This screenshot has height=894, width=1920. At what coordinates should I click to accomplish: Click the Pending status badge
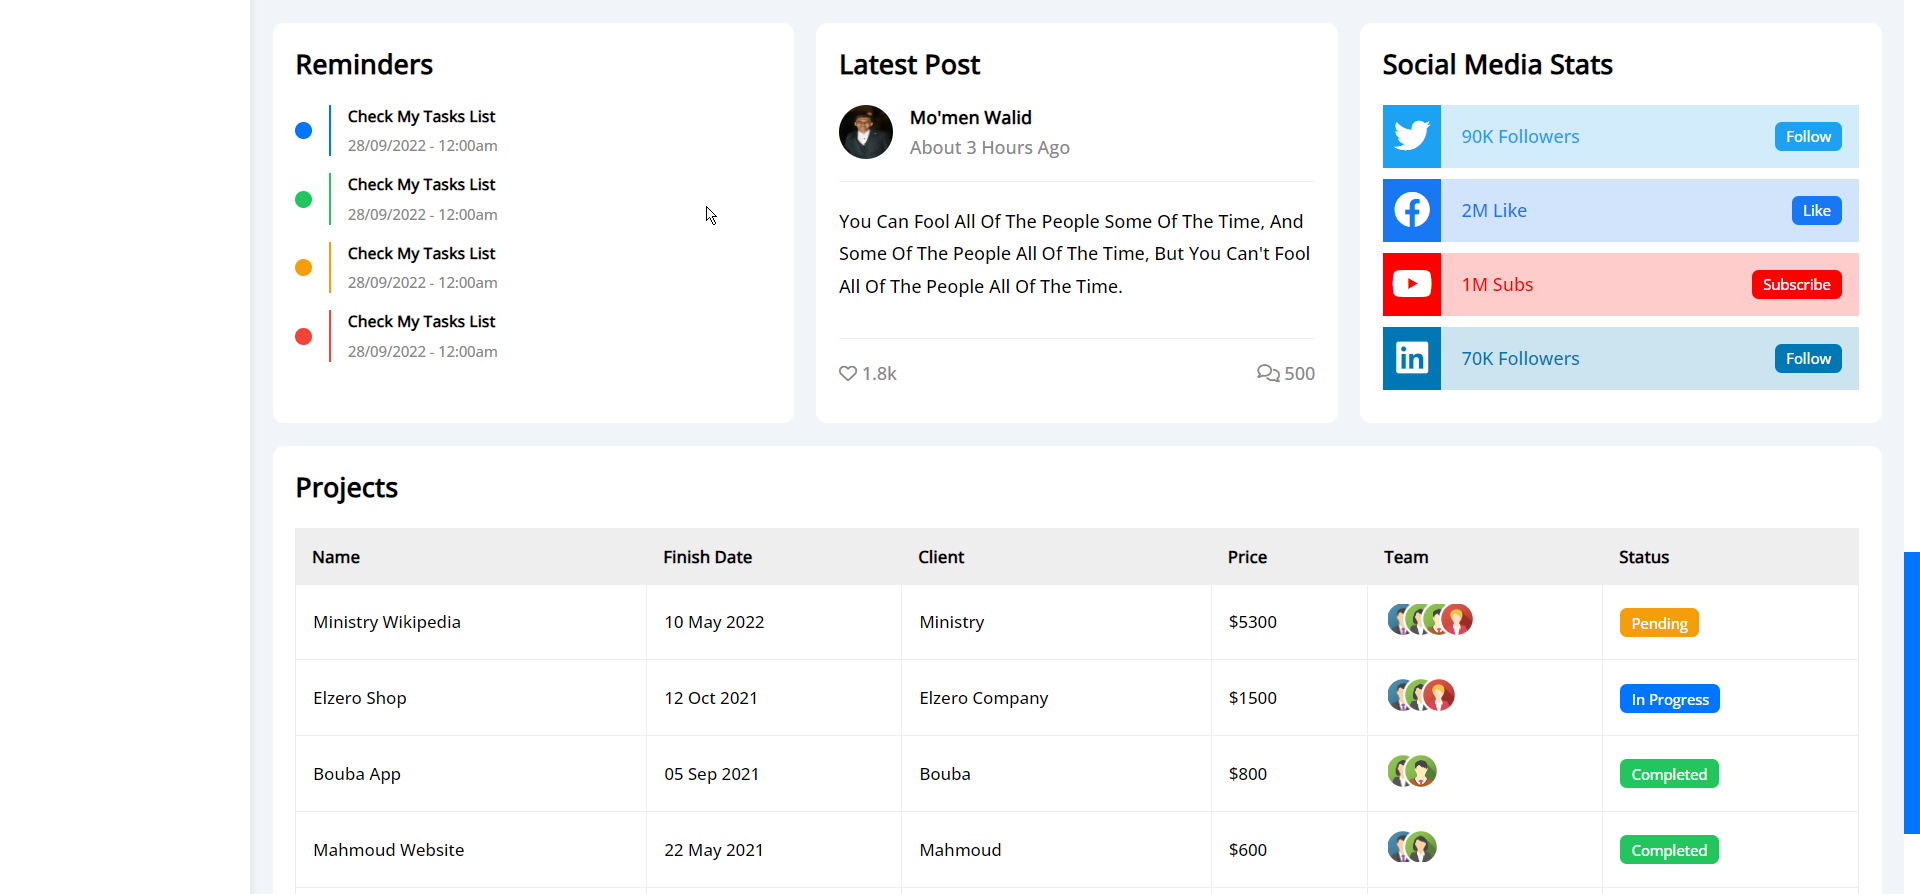tap(1658, 623)
